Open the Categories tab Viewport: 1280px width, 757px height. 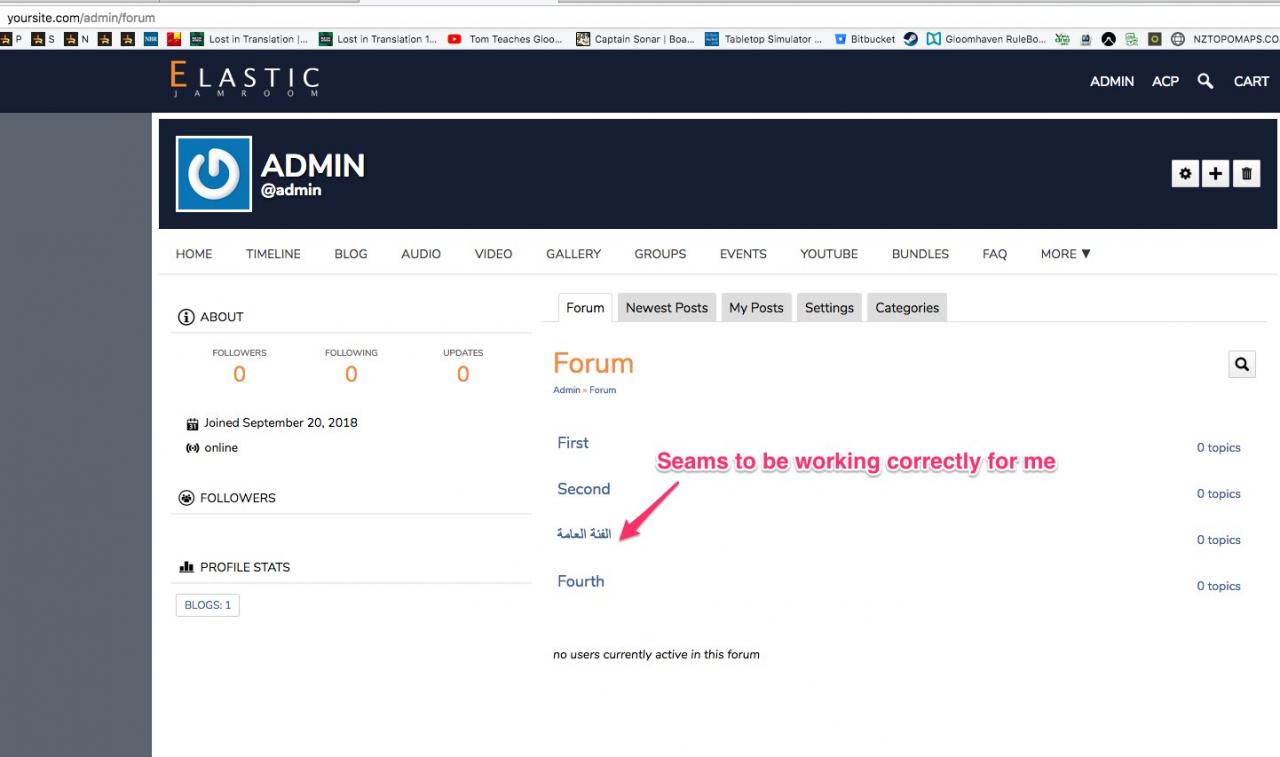pos(907,308)
